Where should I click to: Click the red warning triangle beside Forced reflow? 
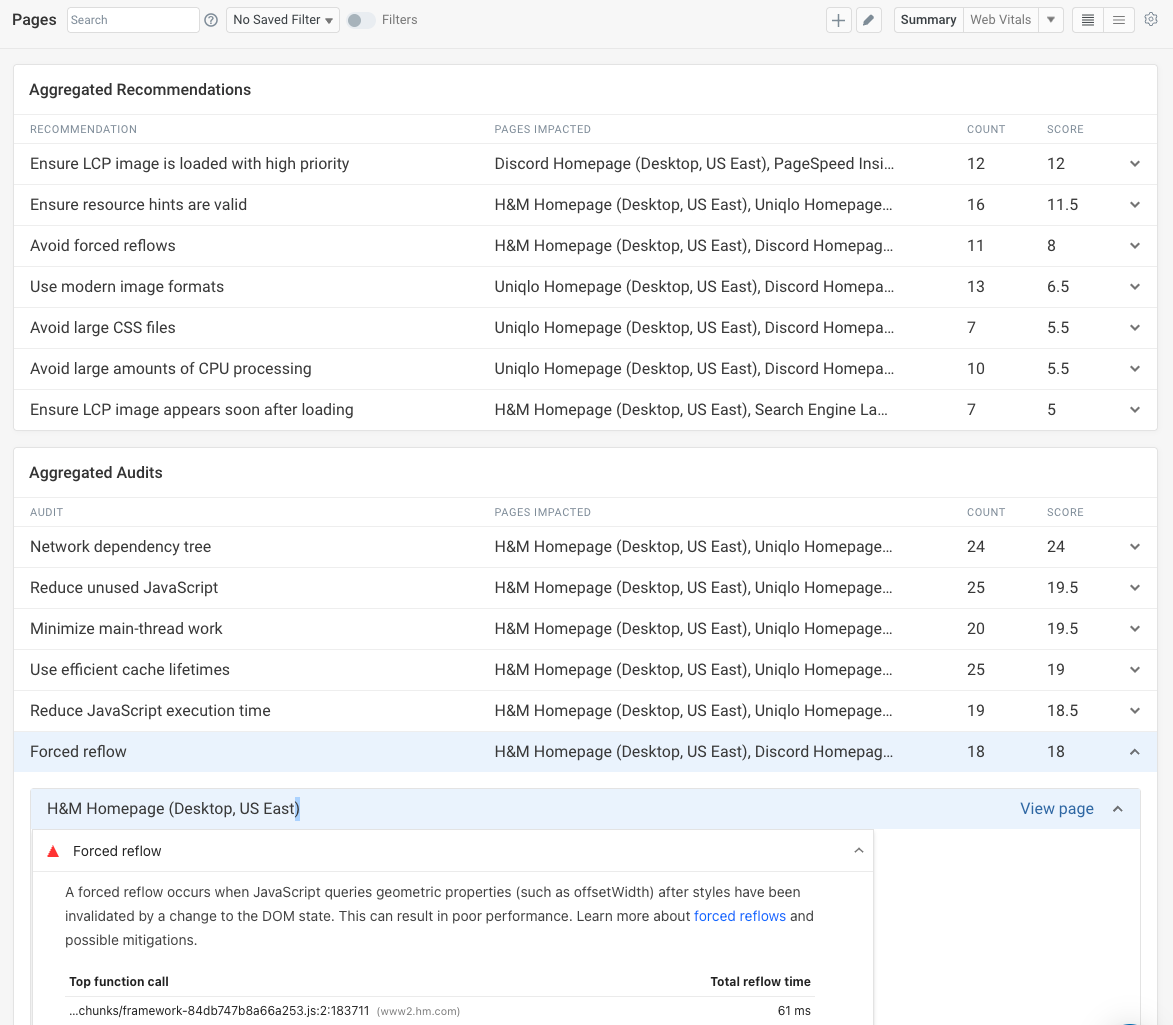[x=54, y=851]
